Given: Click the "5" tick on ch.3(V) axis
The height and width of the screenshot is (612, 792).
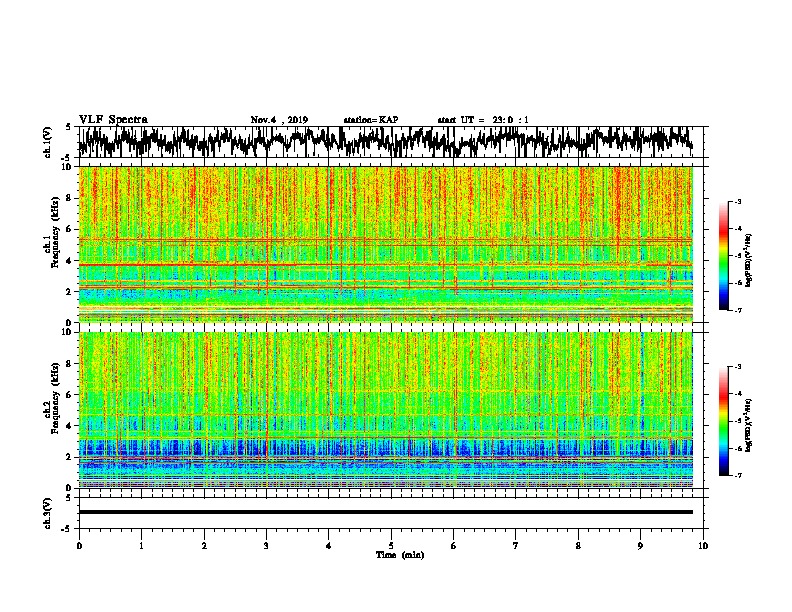Looking at the screenshot, I should click(69, 498).
